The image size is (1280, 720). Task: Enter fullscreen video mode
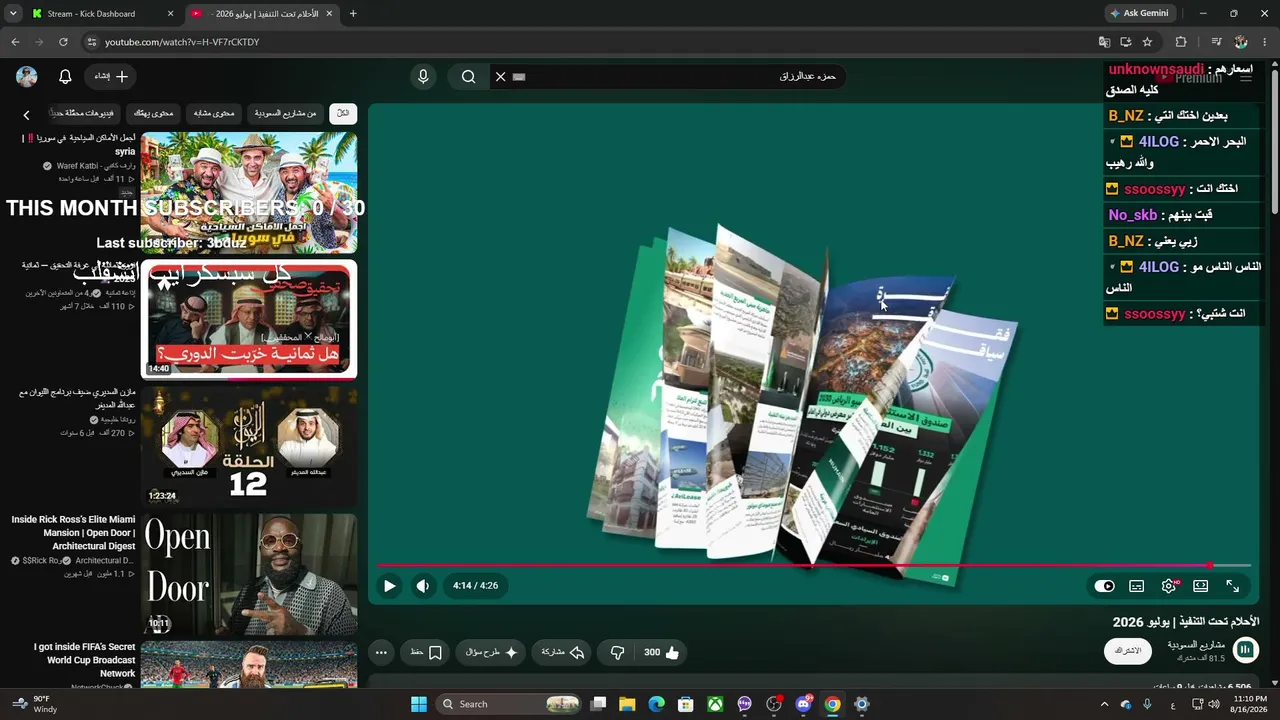coord(1233,586)
